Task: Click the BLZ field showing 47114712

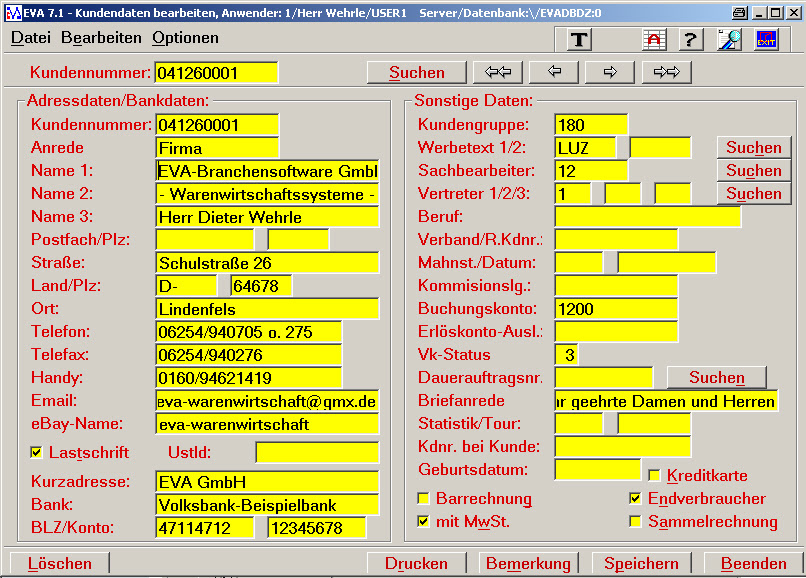Action: pyautogui.click(x=205, y=528)
